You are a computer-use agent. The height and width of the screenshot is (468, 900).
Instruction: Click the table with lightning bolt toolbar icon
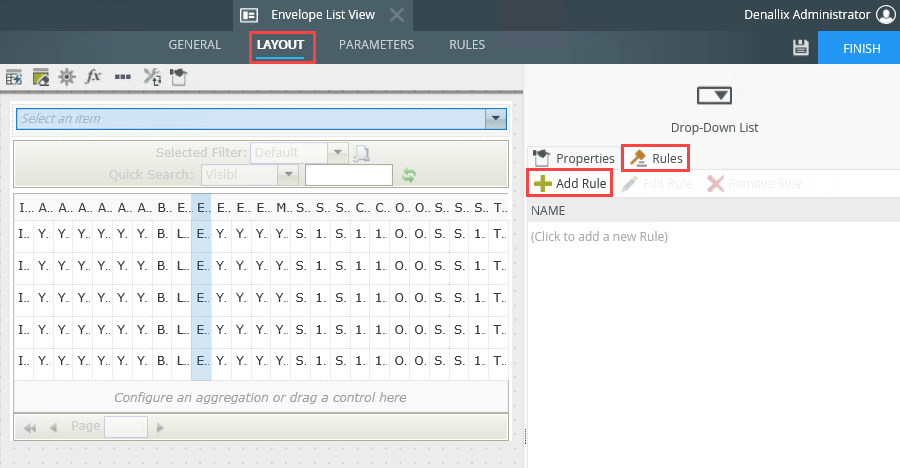[14, 77]
